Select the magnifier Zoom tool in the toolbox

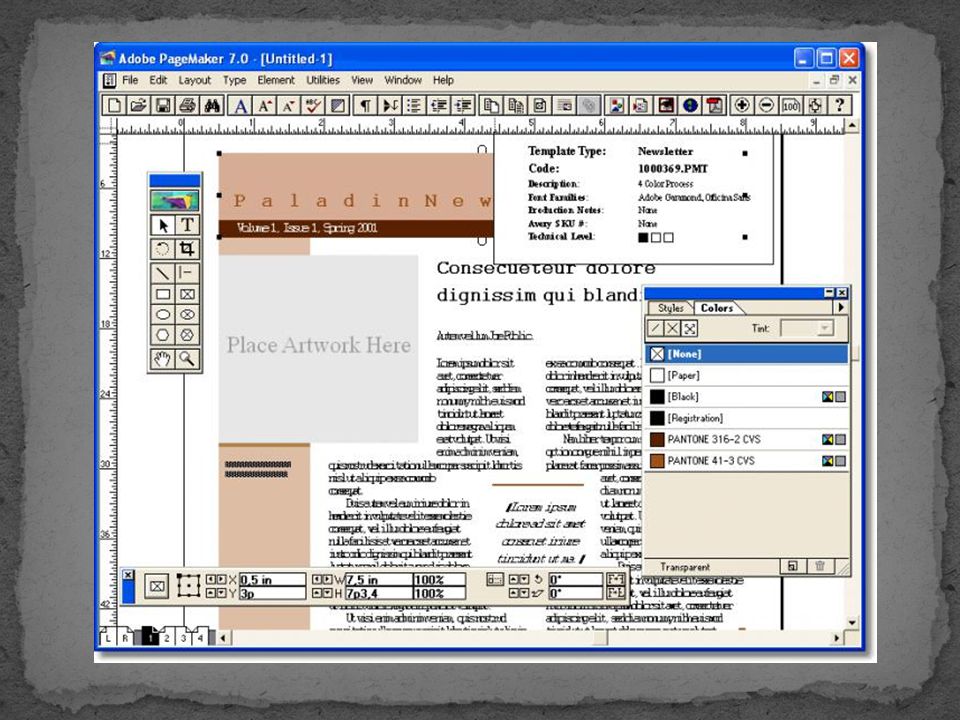[187, 359]
